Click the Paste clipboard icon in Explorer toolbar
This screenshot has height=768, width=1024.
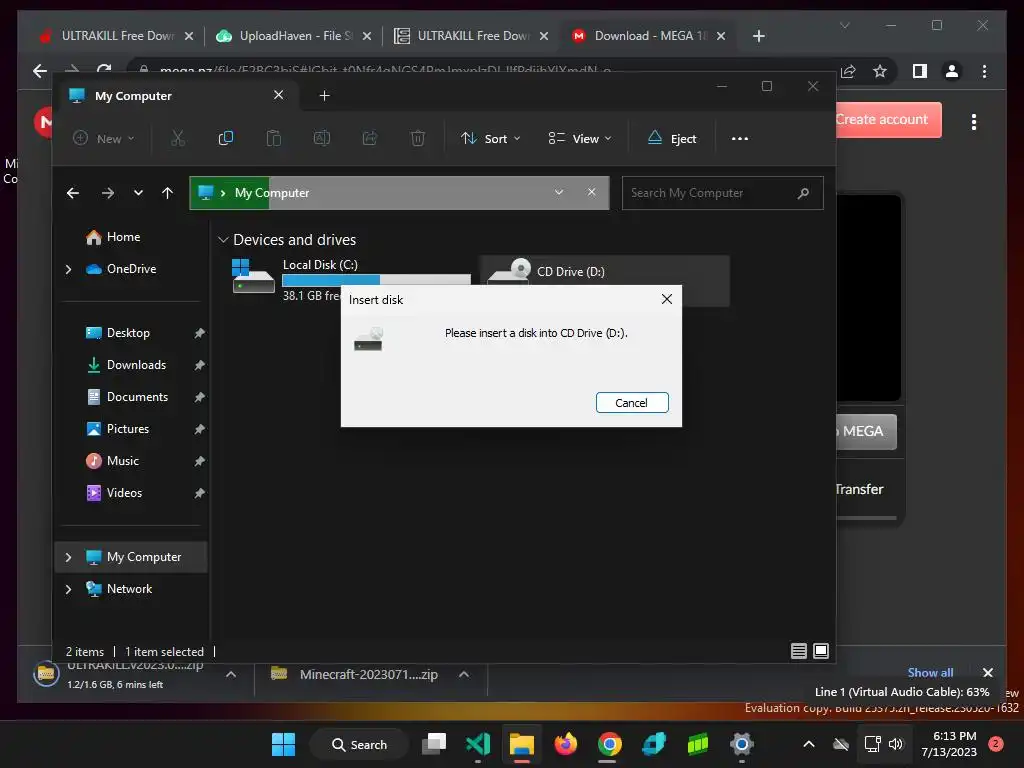(274, 138)
